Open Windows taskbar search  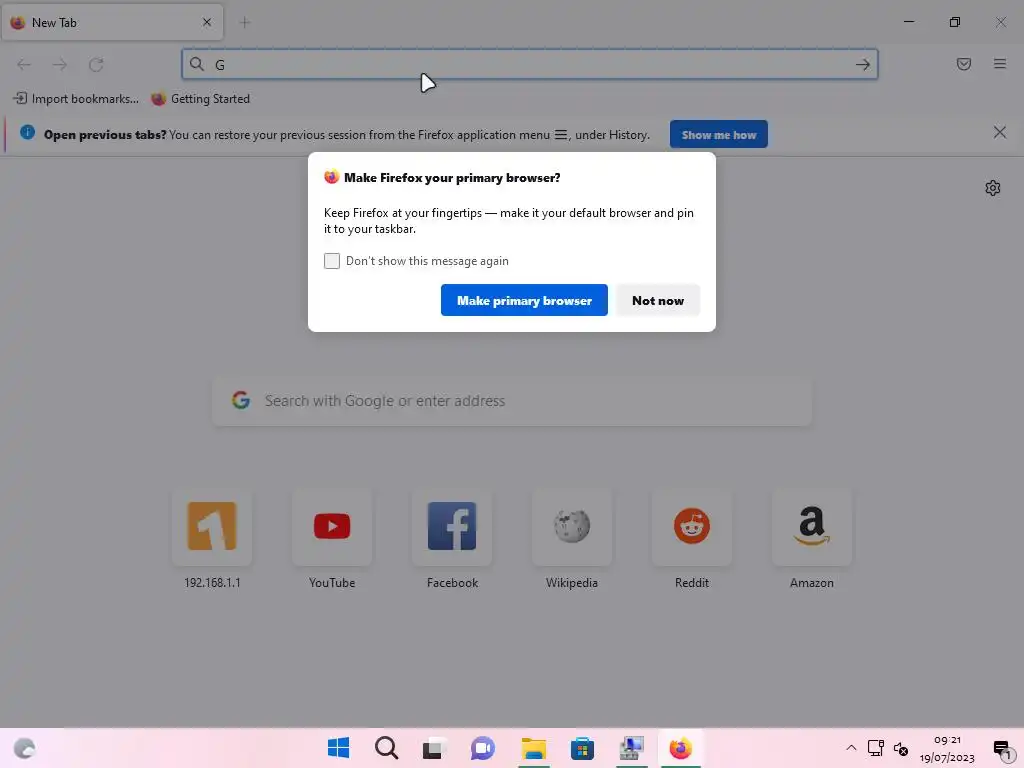pyautogui.click(x=387, y=748)
